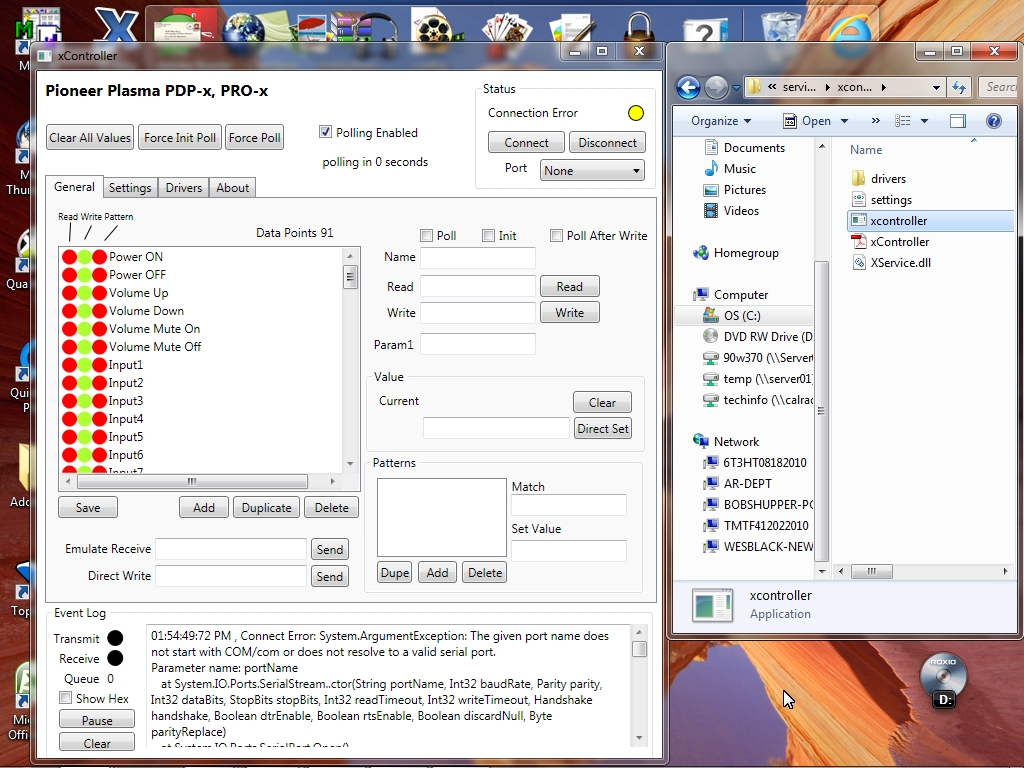
Task: Click the Clear All Values button
Action: pyautogui.click(x=90, y=137)
